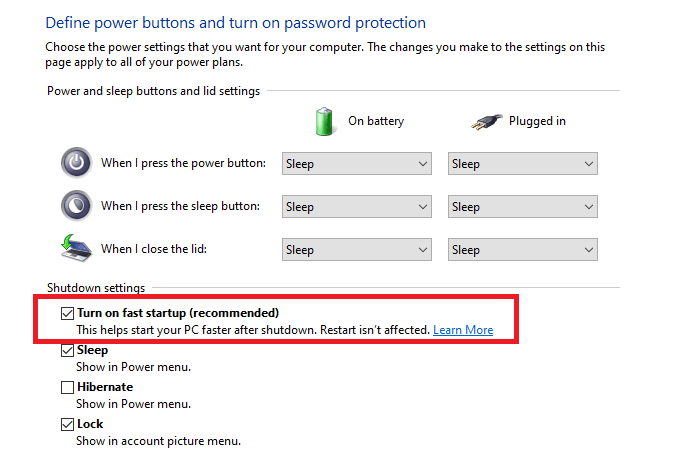
Task: Uncheck the Sleep power menu checkbox
Action: coord(67,350)
